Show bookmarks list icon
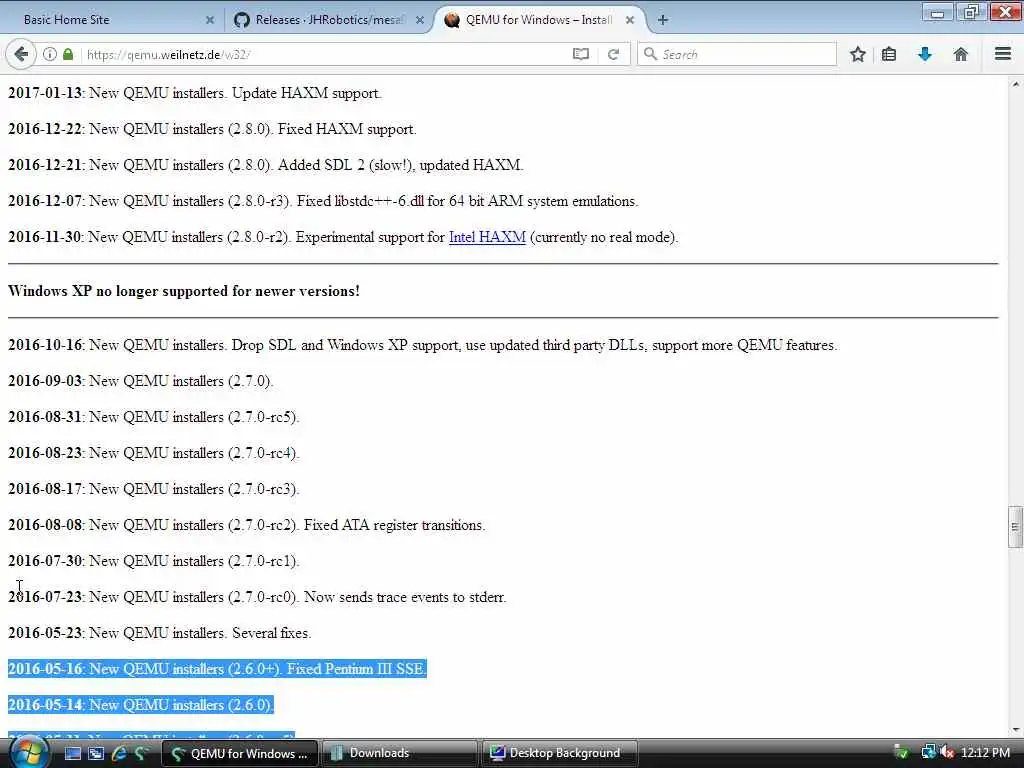The width and height of the screenshot is (1024, 768). [x=889, y=54]
